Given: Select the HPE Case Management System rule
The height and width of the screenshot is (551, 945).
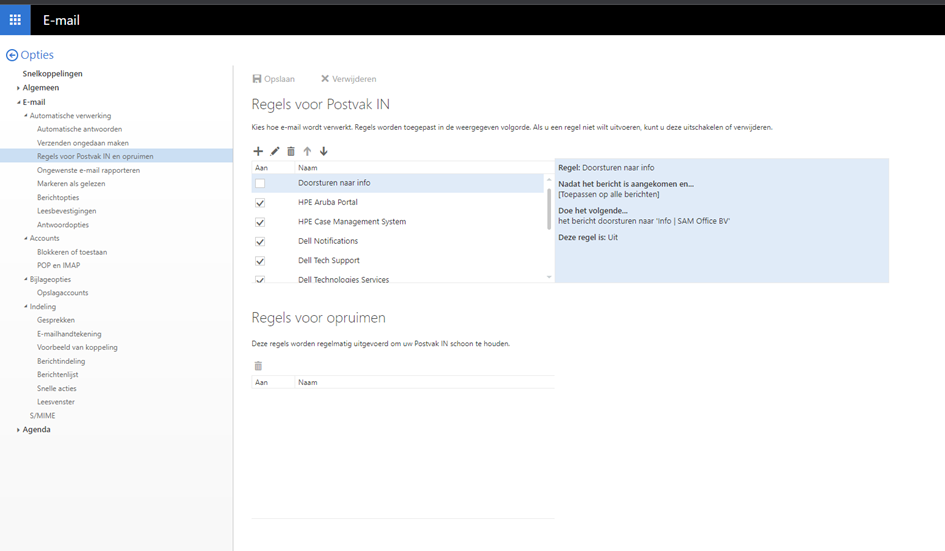Looking at the screenshot, I should (352, 222).
